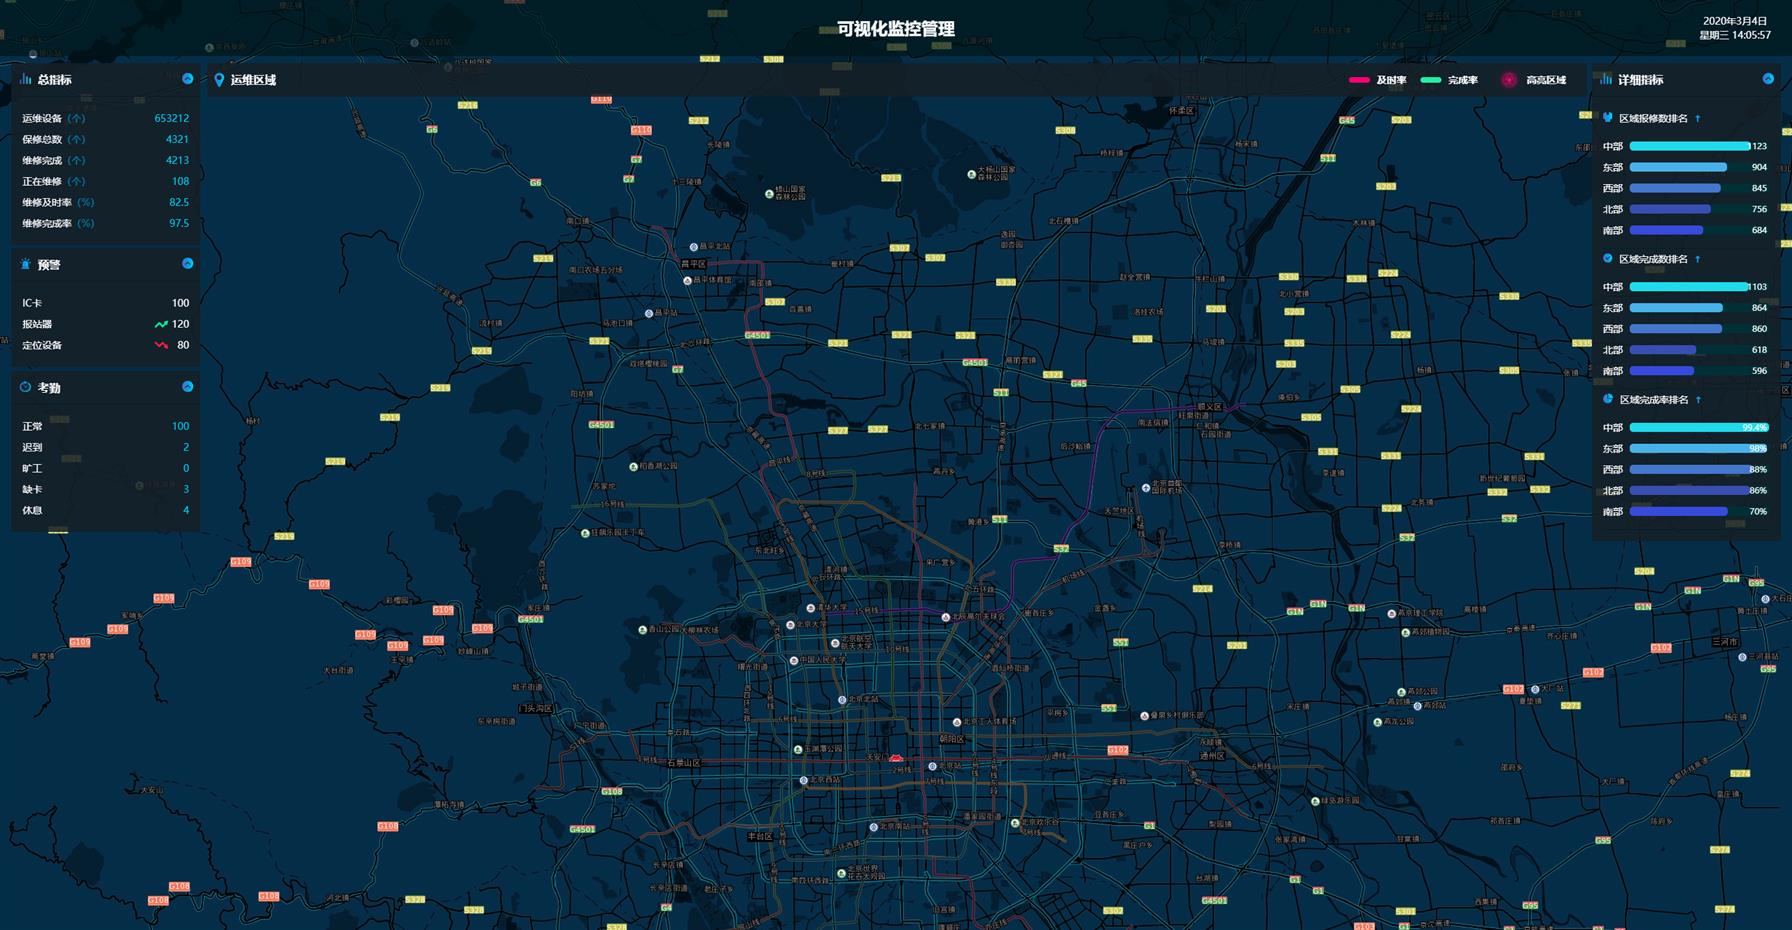Click the bar chart icon beside 总指标
The height and width of the screenshot is (930, 1792).
pyautogui.click(x=26, y=78)
